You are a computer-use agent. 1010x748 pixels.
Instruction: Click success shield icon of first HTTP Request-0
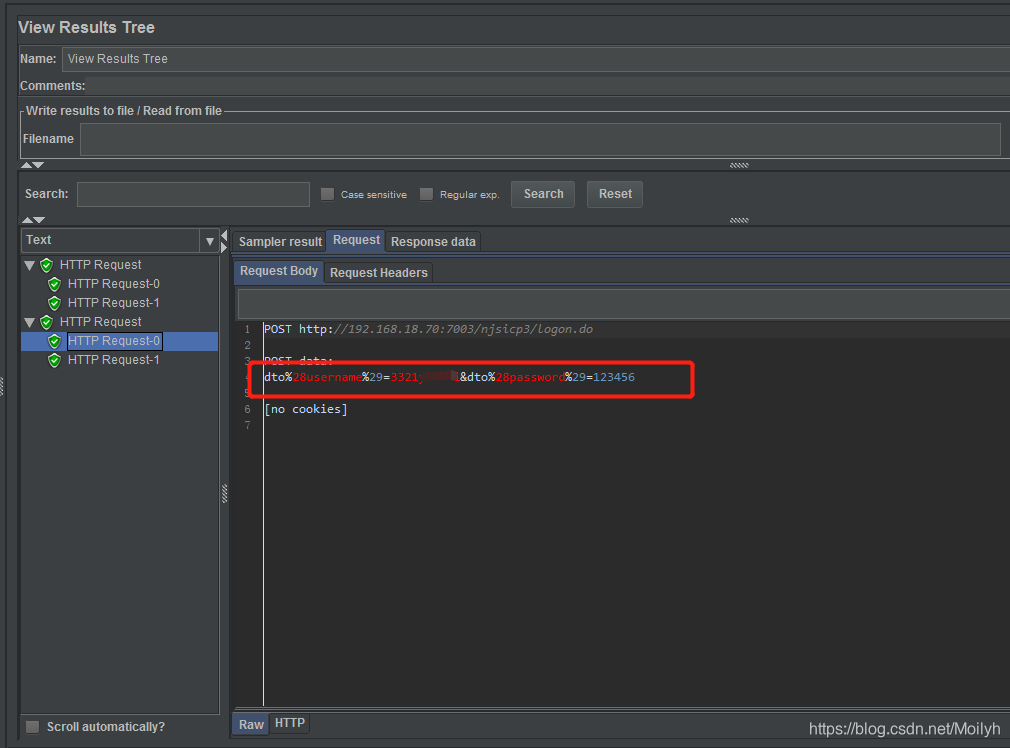tap(55, 284)
